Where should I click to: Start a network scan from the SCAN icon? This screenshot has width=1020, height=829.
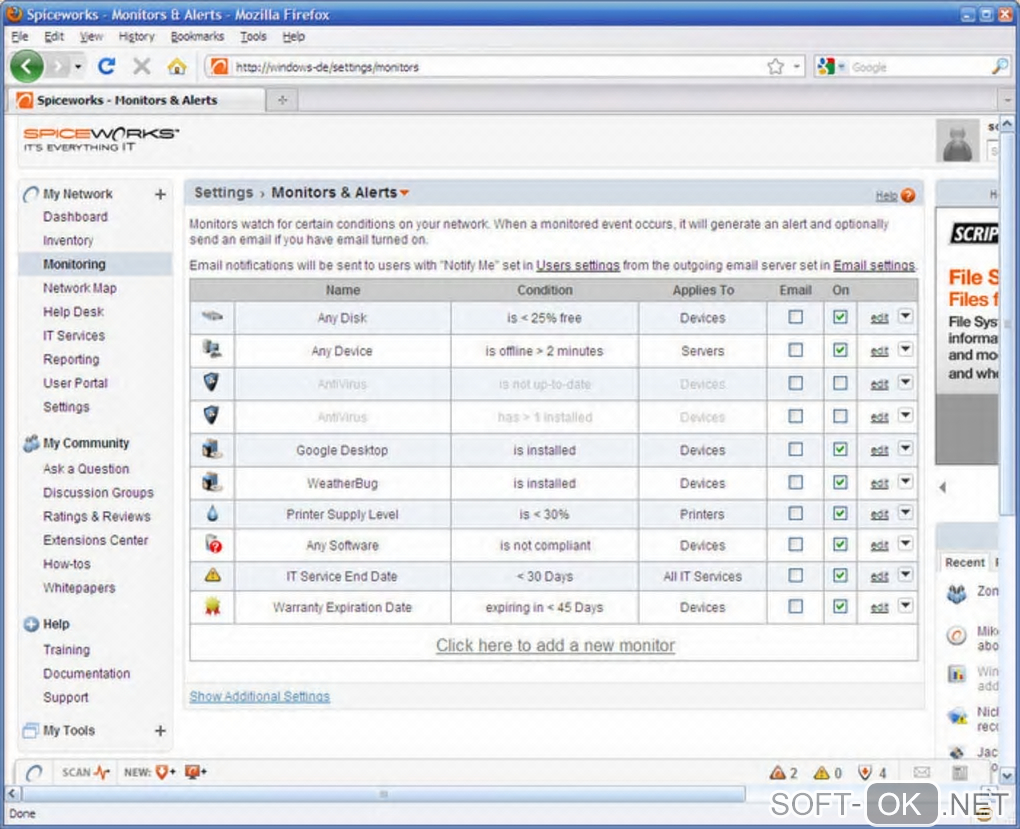click(x=101, y=772)
